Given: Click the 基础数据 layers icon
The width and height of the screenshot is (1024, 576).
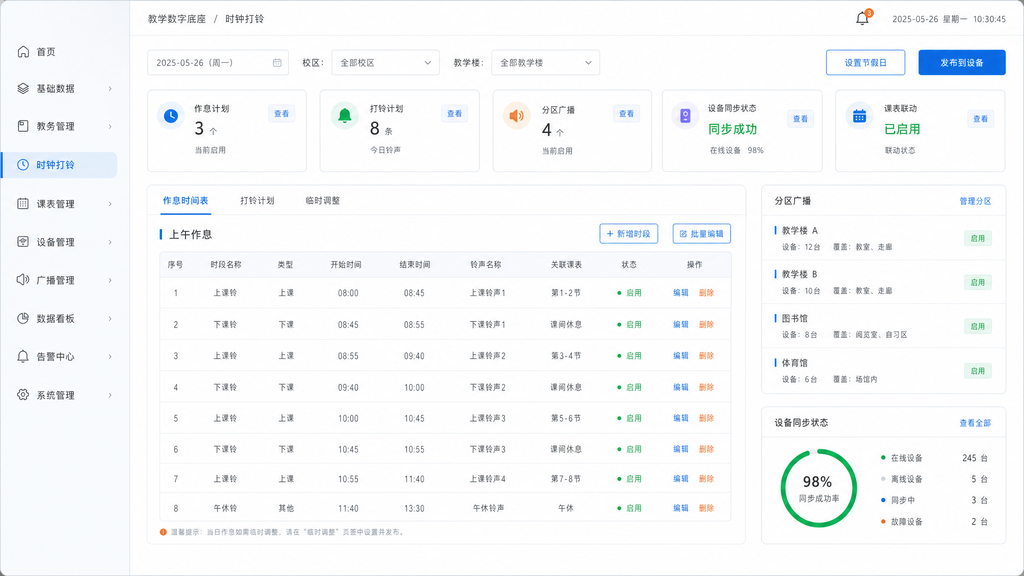Looking at the screenshot, I should (x=23, y=88).
